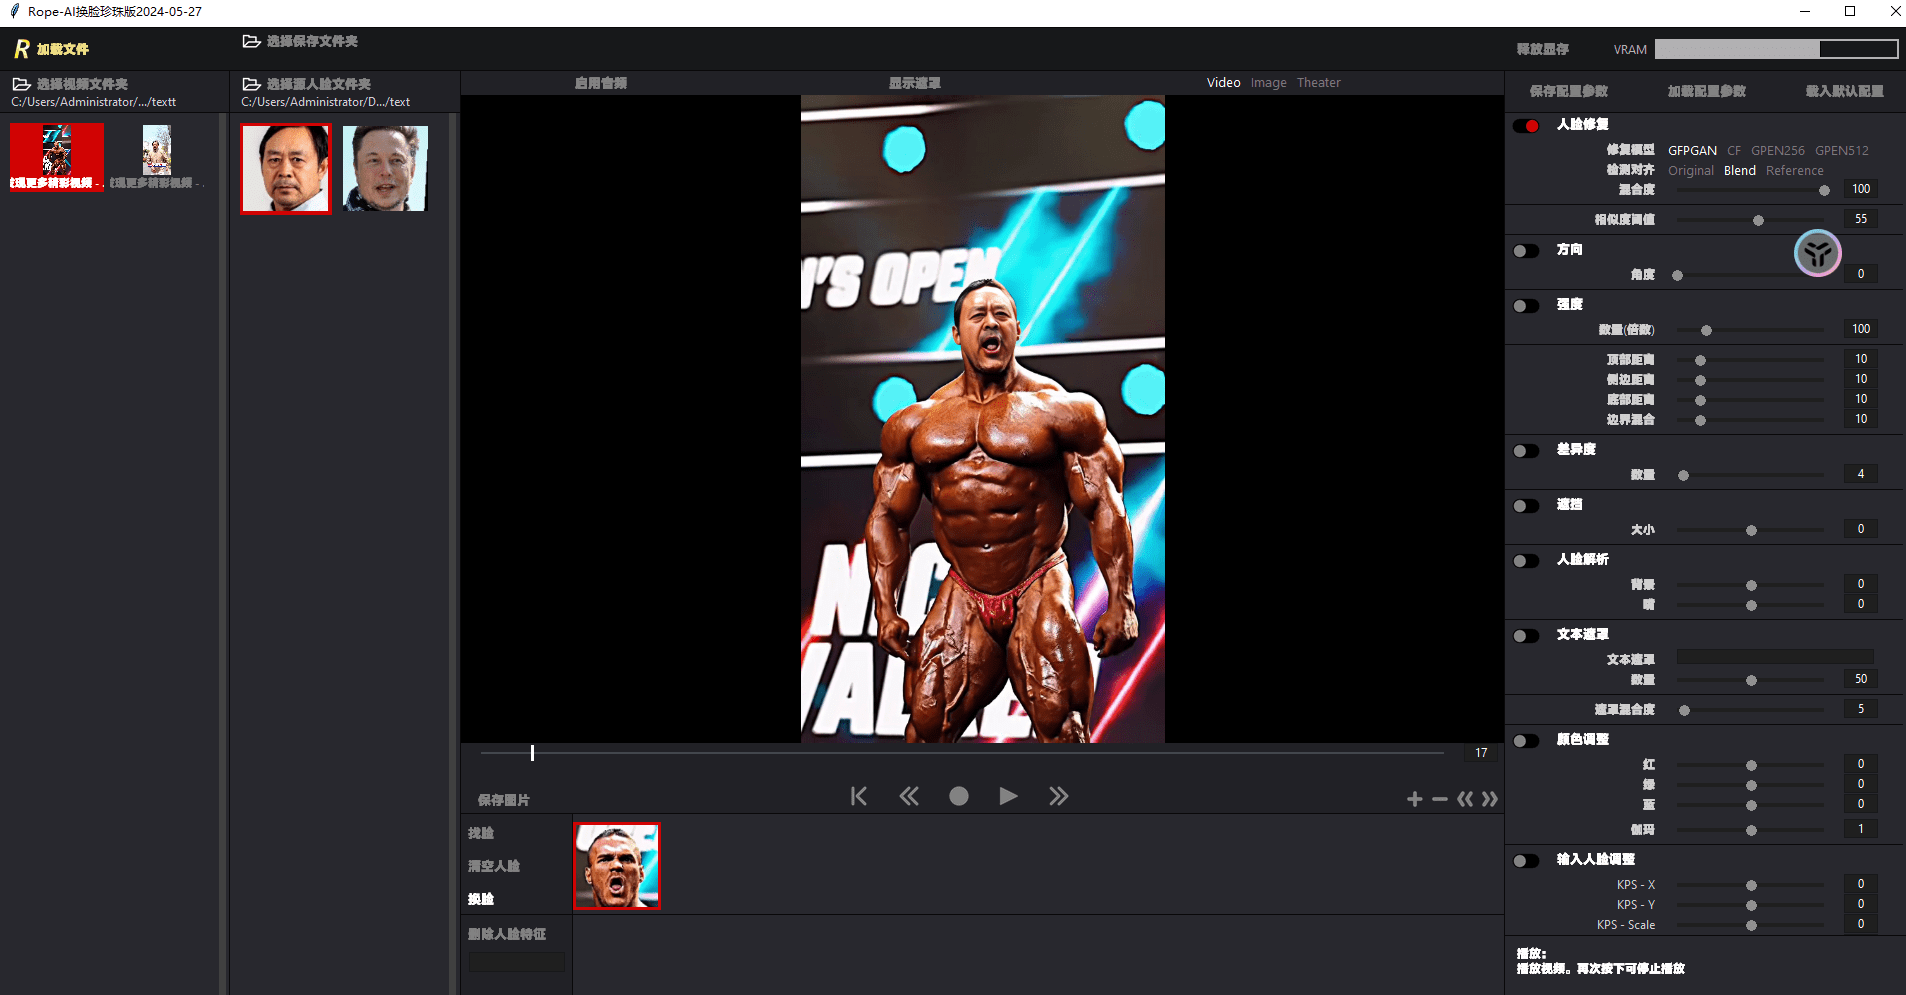Viewport: 1906px width, 995px height.
Task: Click 保存配置参数 button
Action: pyautogui.click(x=1568, y=91)
